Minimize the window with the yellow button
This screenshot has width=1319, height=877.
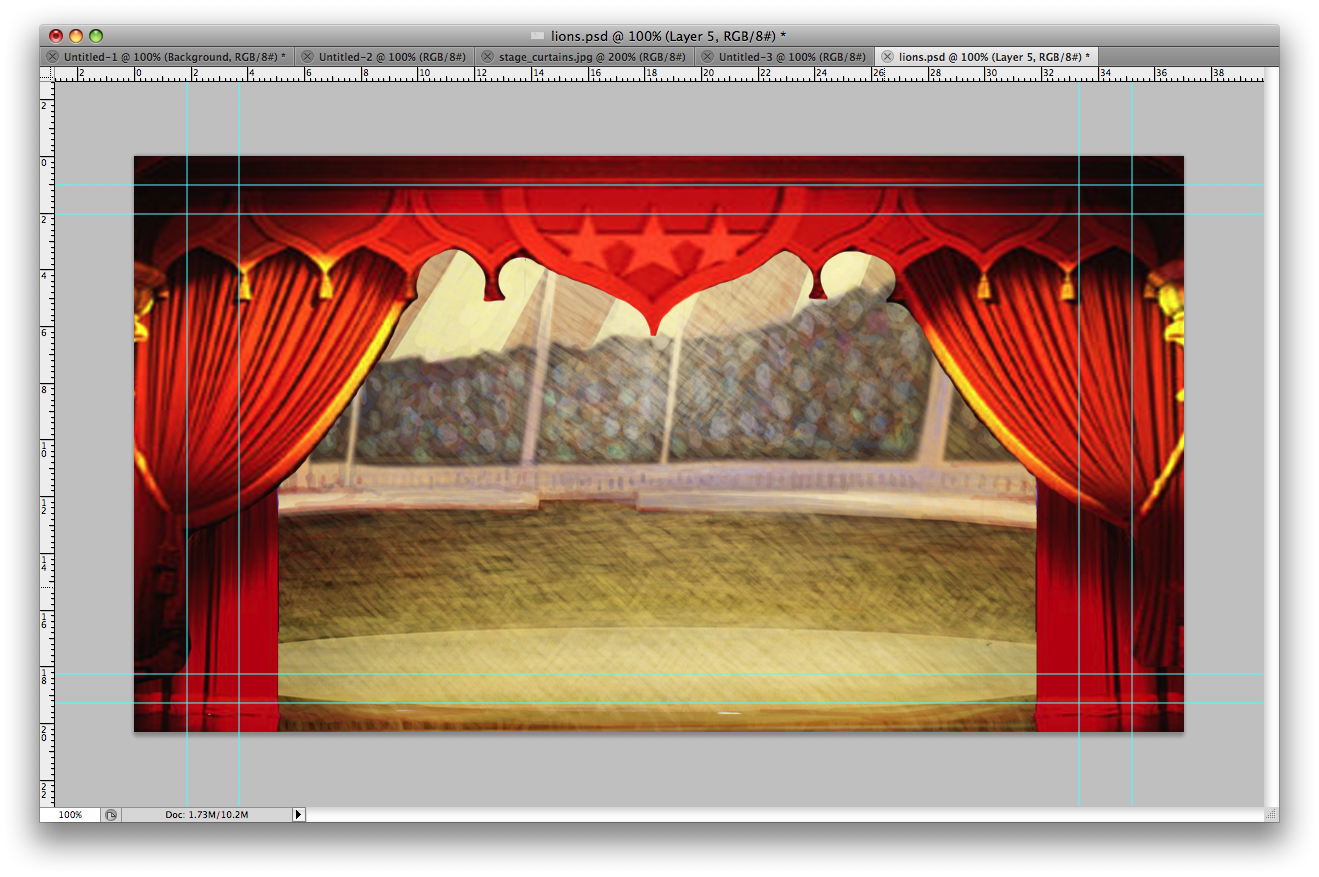pyautogui.click(x=74, y=34)
